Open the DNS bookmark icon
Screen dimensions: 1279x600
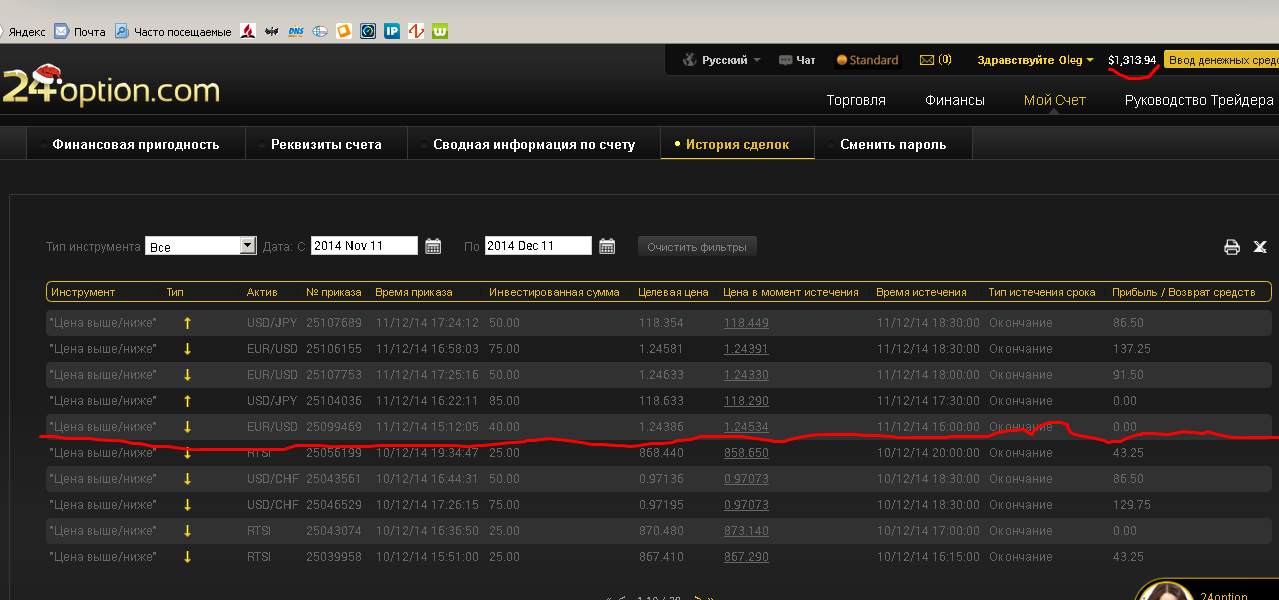(296, 31)
